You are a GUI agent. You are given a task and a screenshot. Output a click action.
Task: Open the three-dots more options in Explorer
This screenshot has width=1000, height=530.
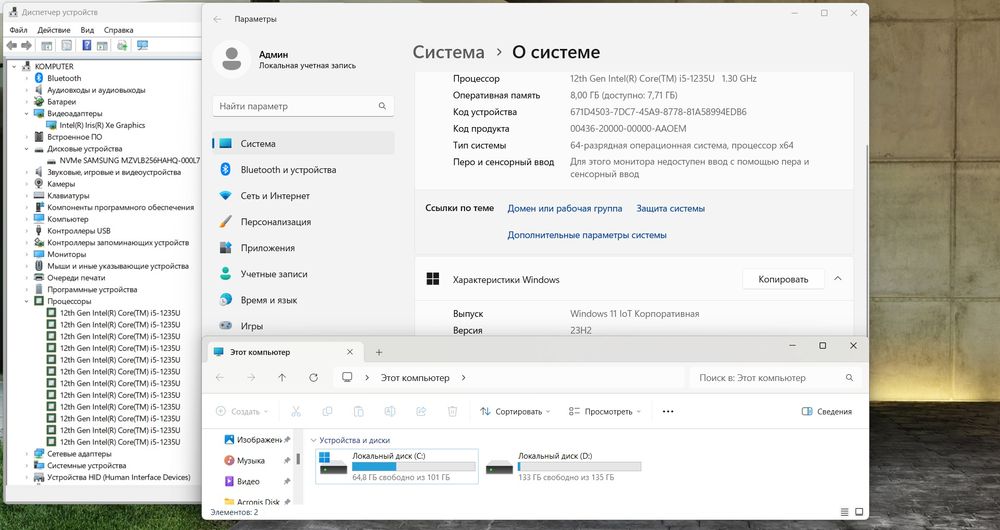(668, 411)
